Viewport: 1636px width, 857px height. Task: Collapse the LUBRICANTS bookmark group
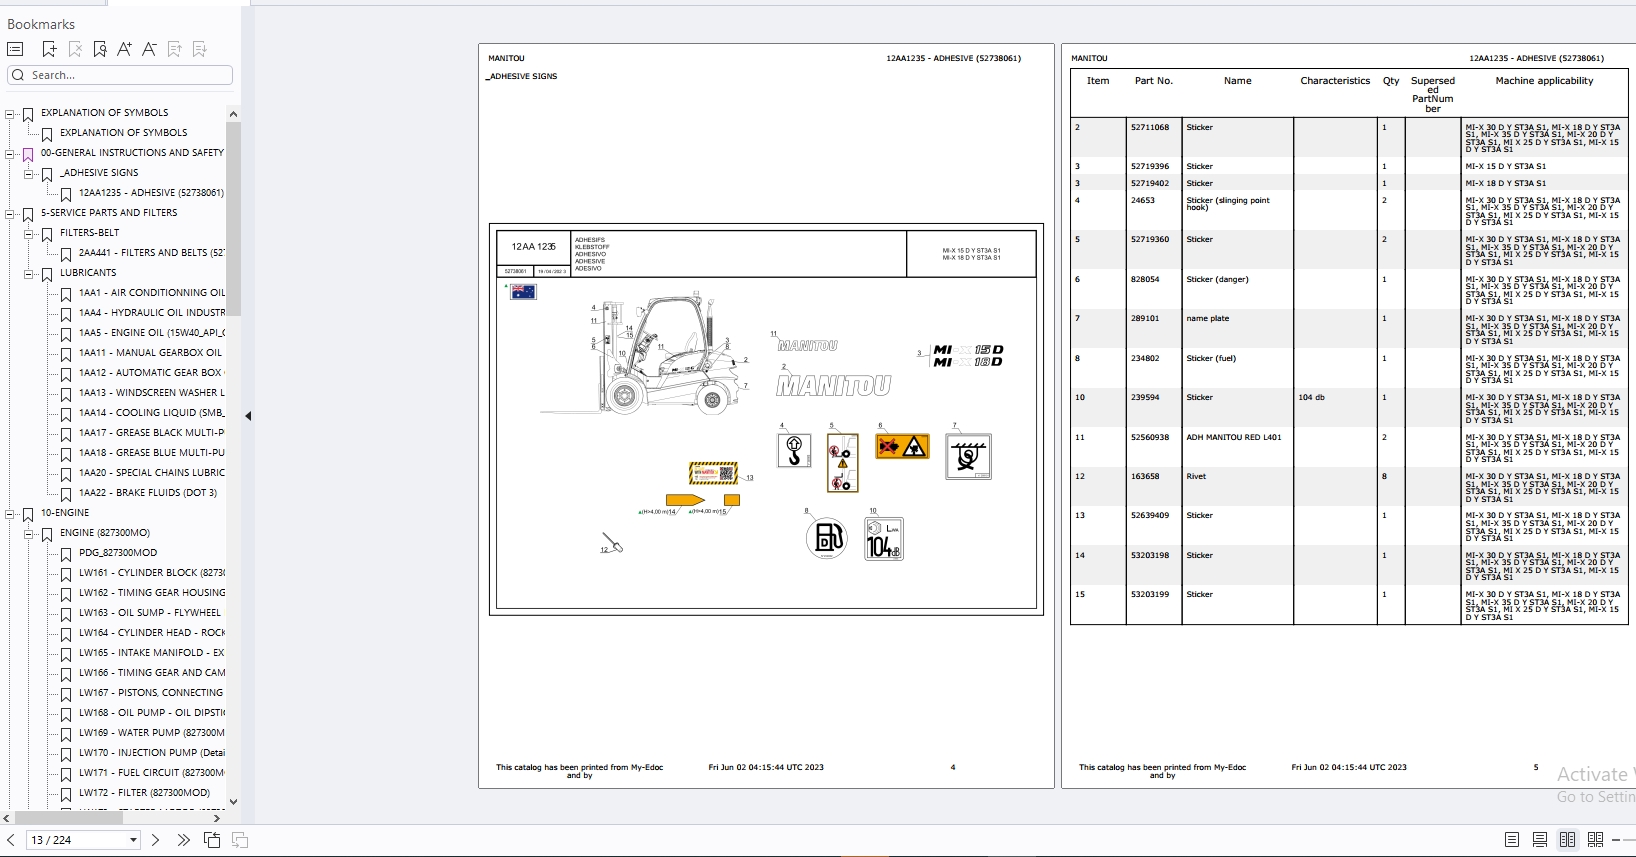click(x=29, y=273)
